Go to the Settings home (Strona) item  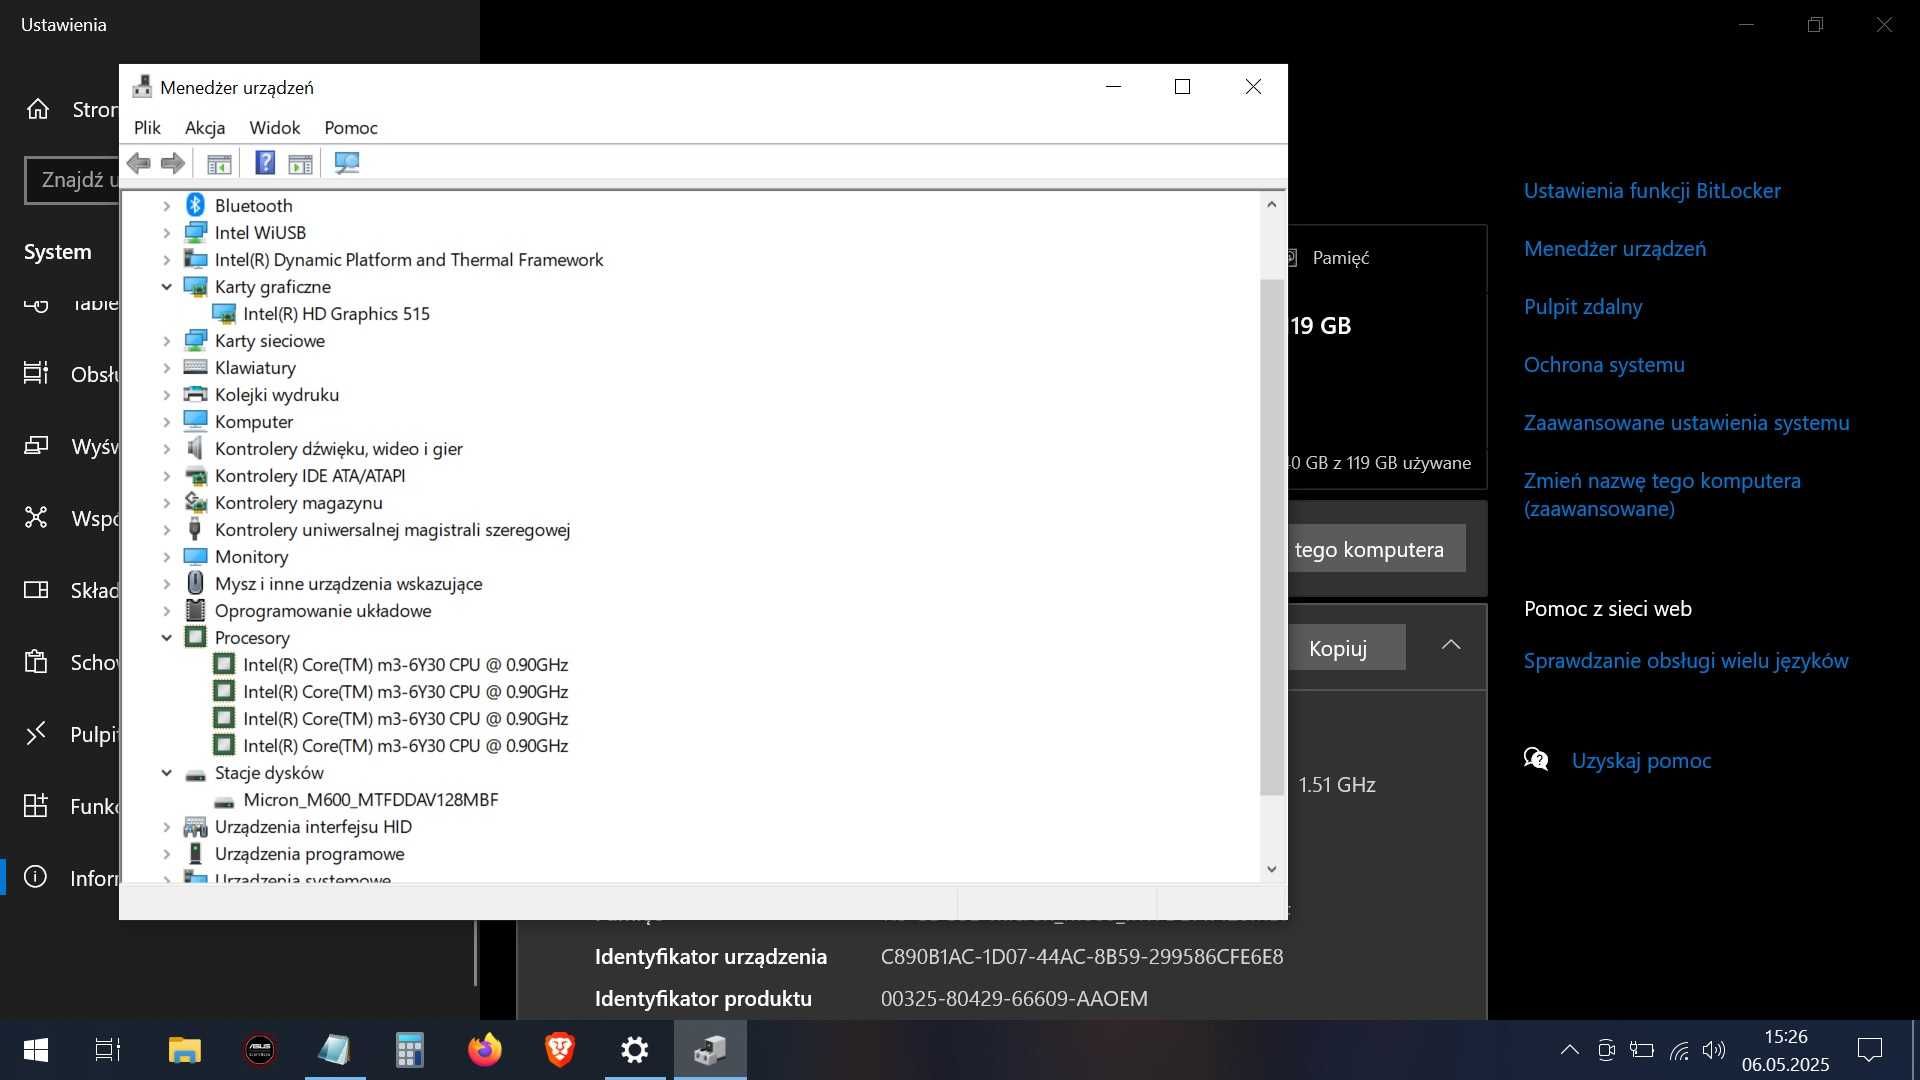(x=72, y=110)
